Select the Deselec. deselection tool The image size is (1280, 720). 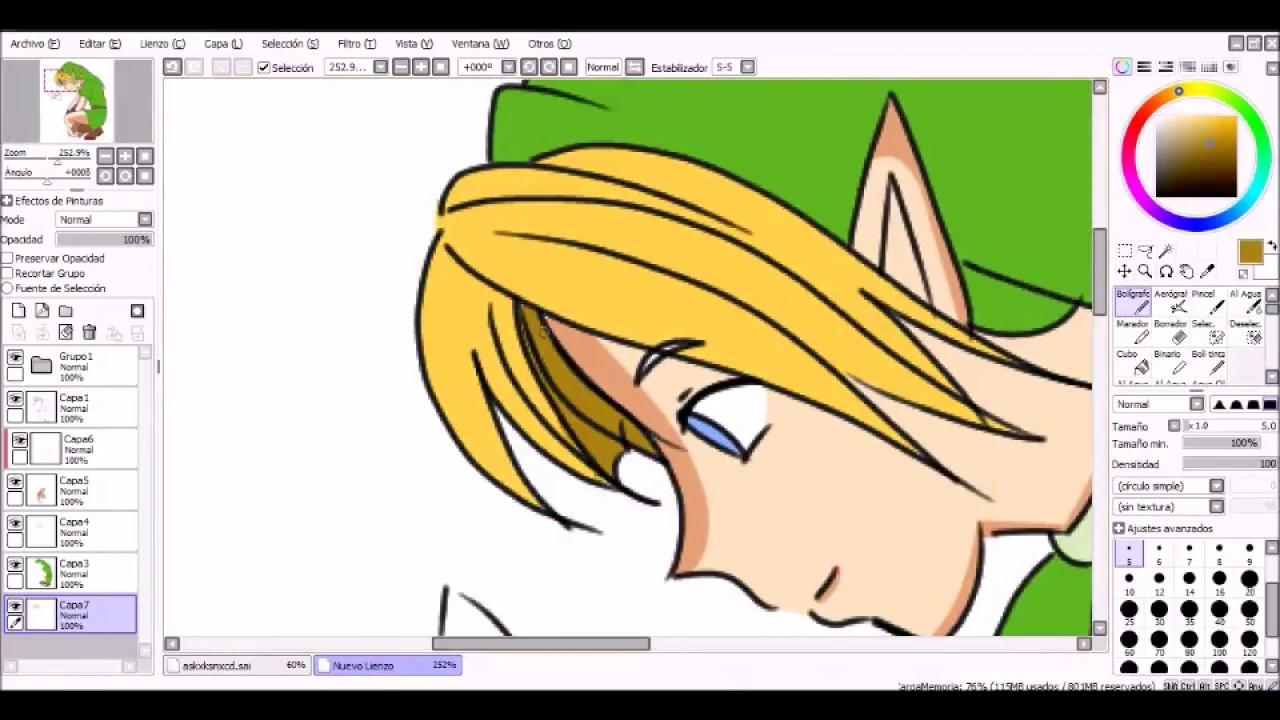pyautogui.click(x=1245, y=332)
